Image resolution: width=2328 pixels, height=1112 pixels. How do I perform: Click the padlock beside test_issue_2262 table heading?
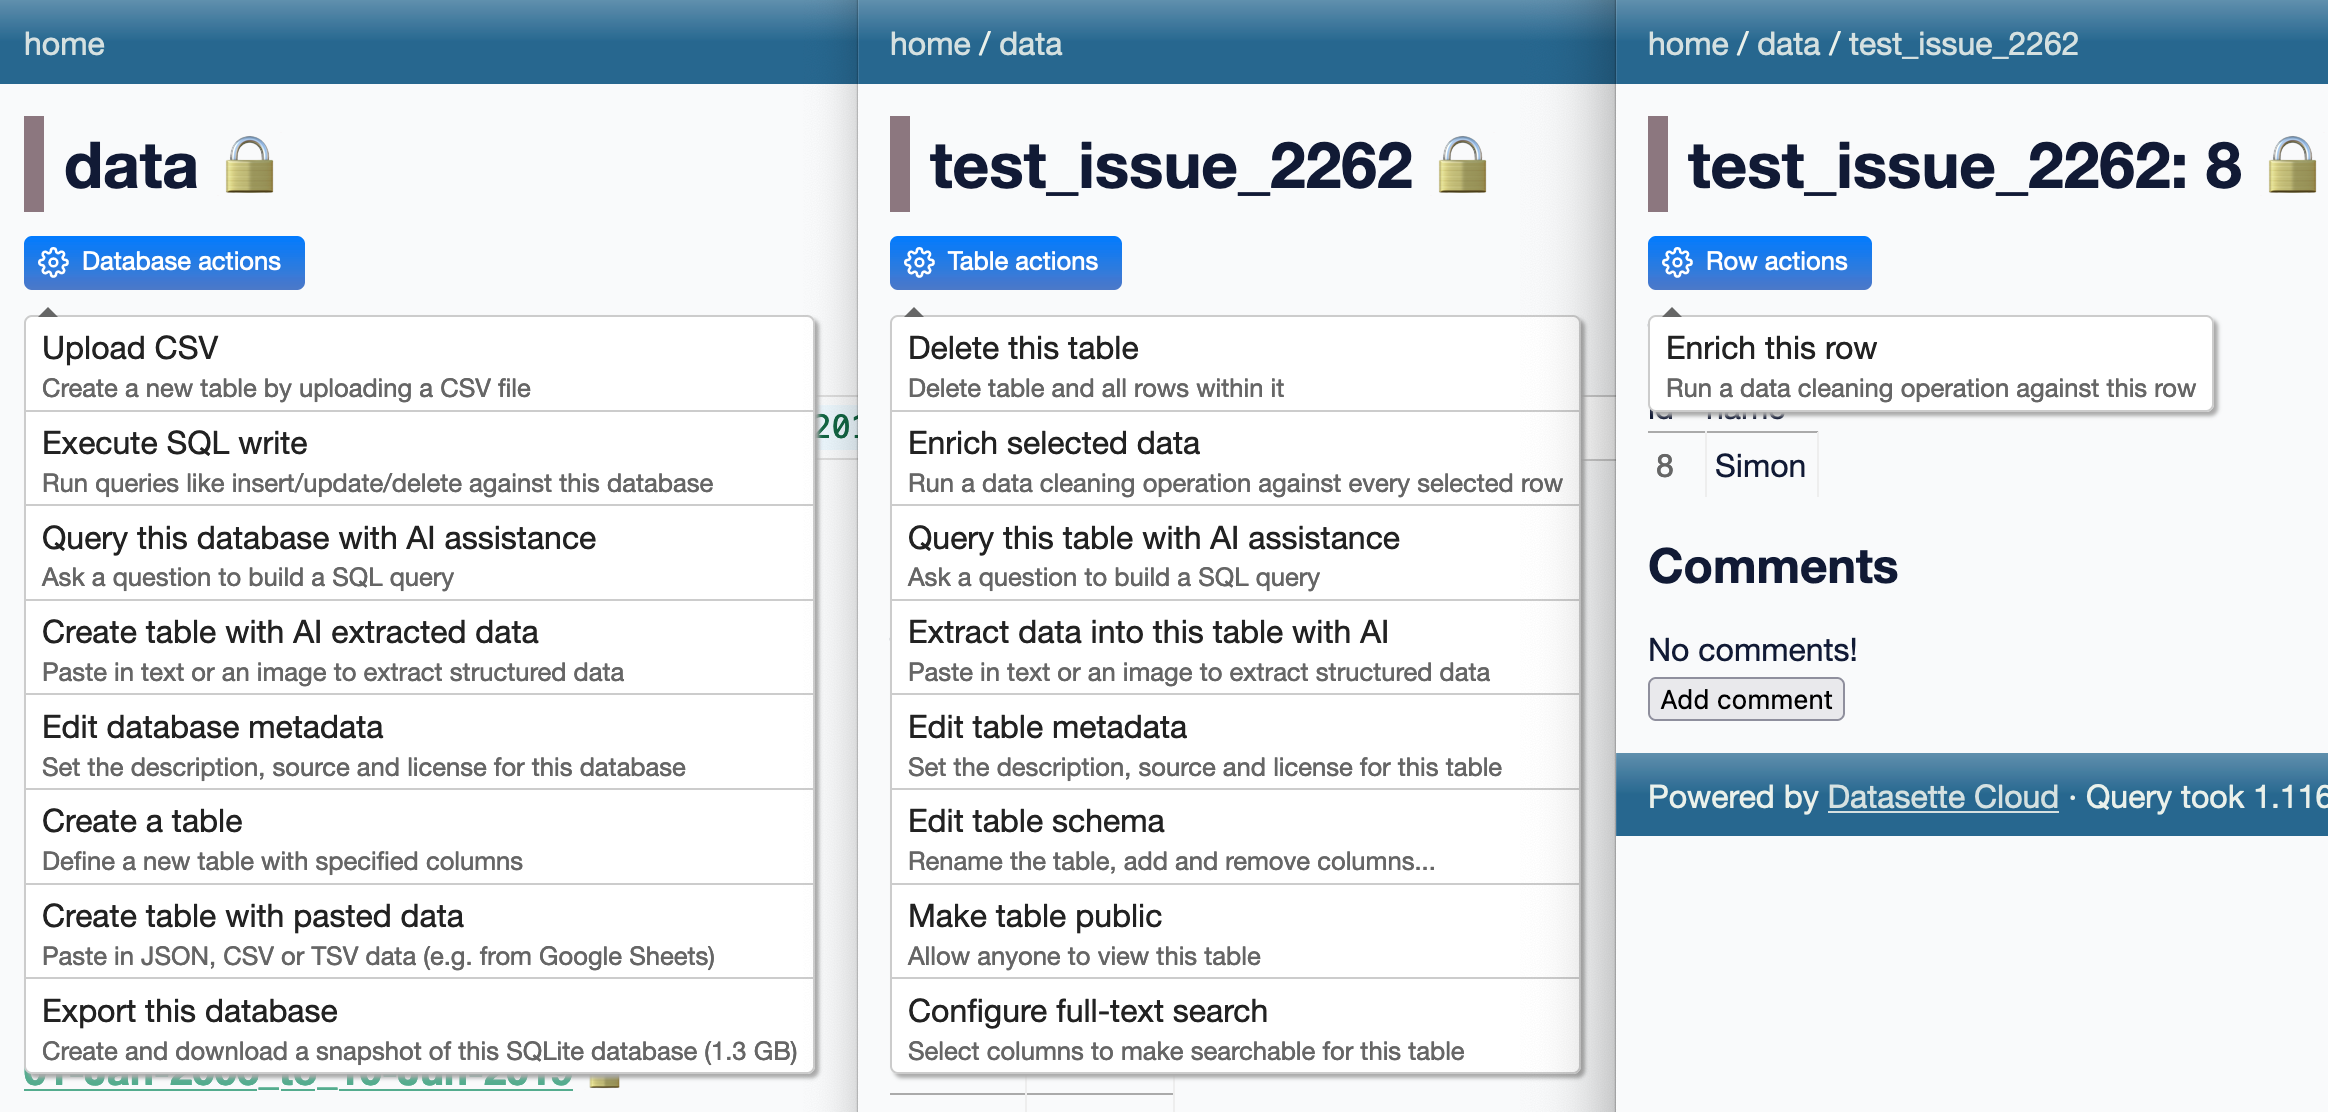(1463, 166)
